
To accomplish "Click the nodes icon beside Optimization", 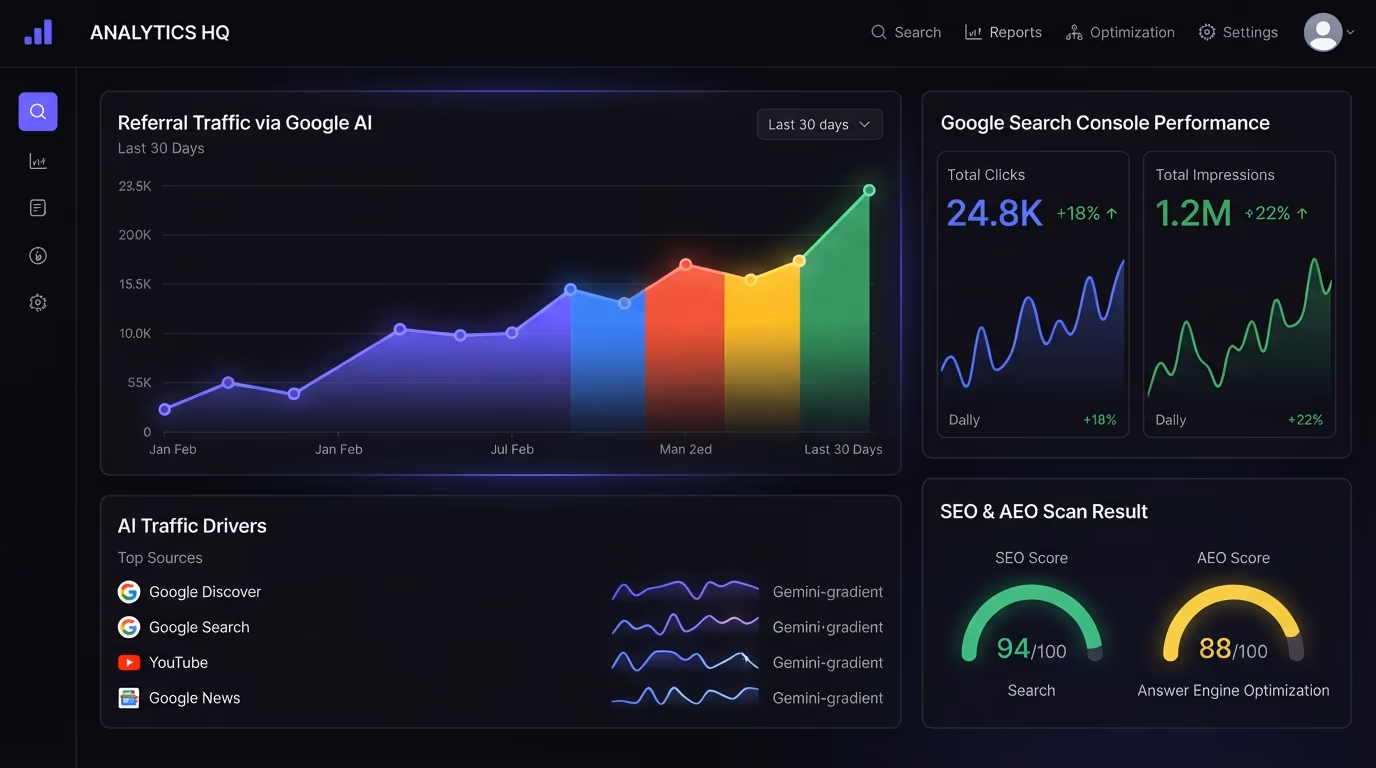I will [1074, 32].
